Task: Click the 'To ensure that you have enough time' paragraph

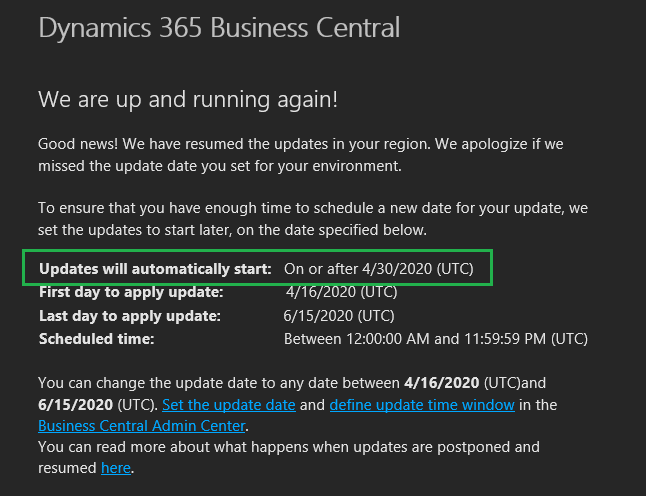Action: pos(313,219)
